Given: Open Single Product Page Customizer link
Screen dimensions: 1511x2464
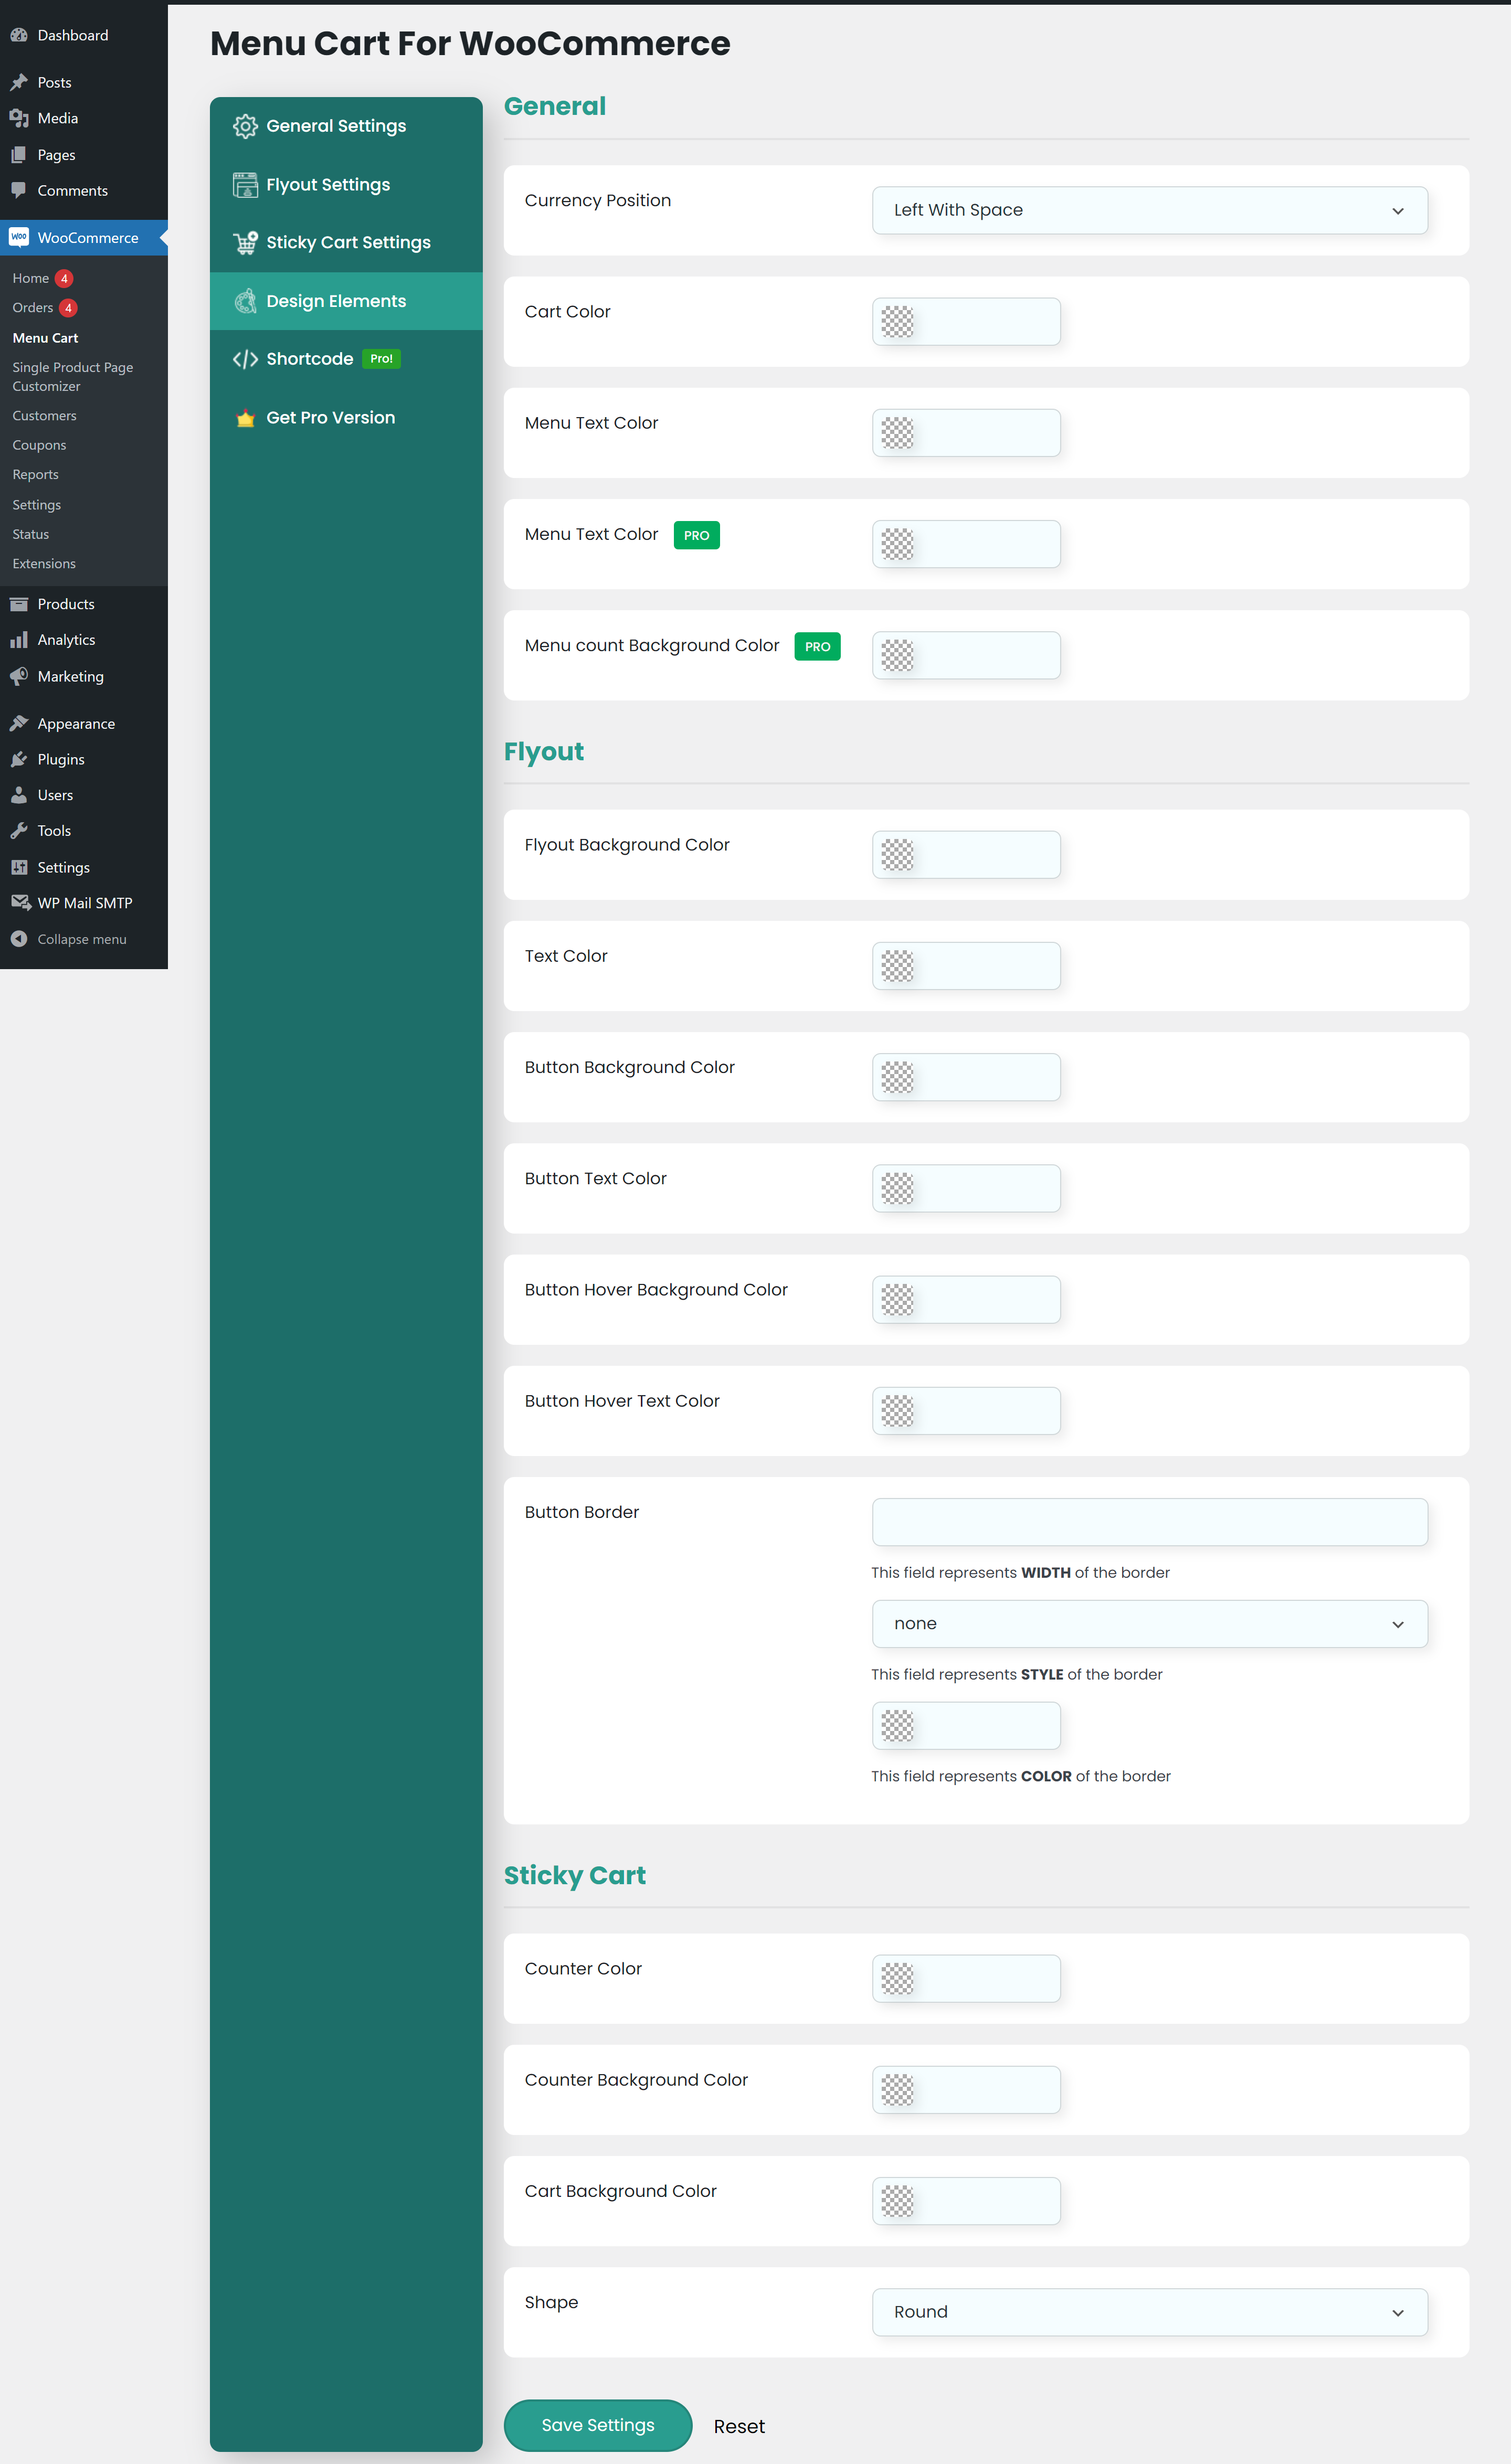Looking at the screenshot, I should click(x=72, y=376).
